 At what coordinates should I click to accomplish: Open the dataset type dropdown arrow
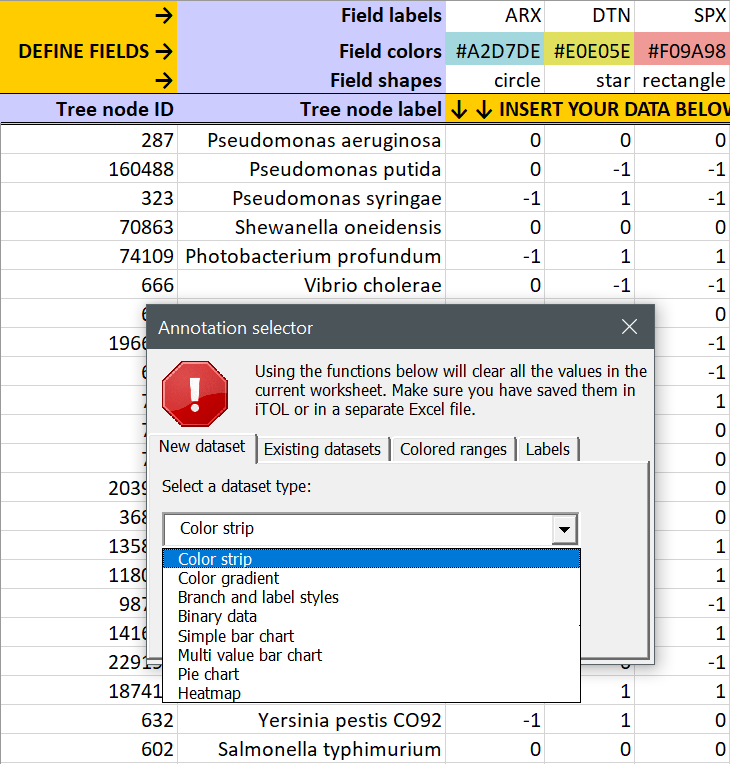pos(565,529)
